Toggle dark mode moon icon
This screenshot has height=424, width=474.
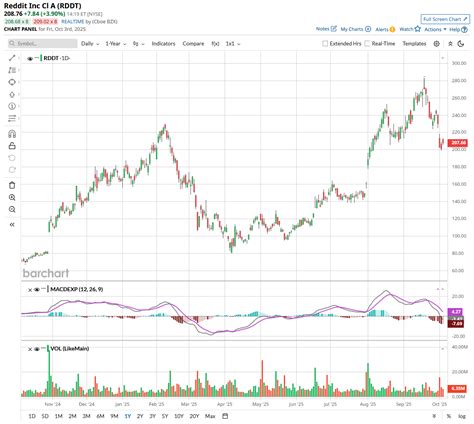461,44
